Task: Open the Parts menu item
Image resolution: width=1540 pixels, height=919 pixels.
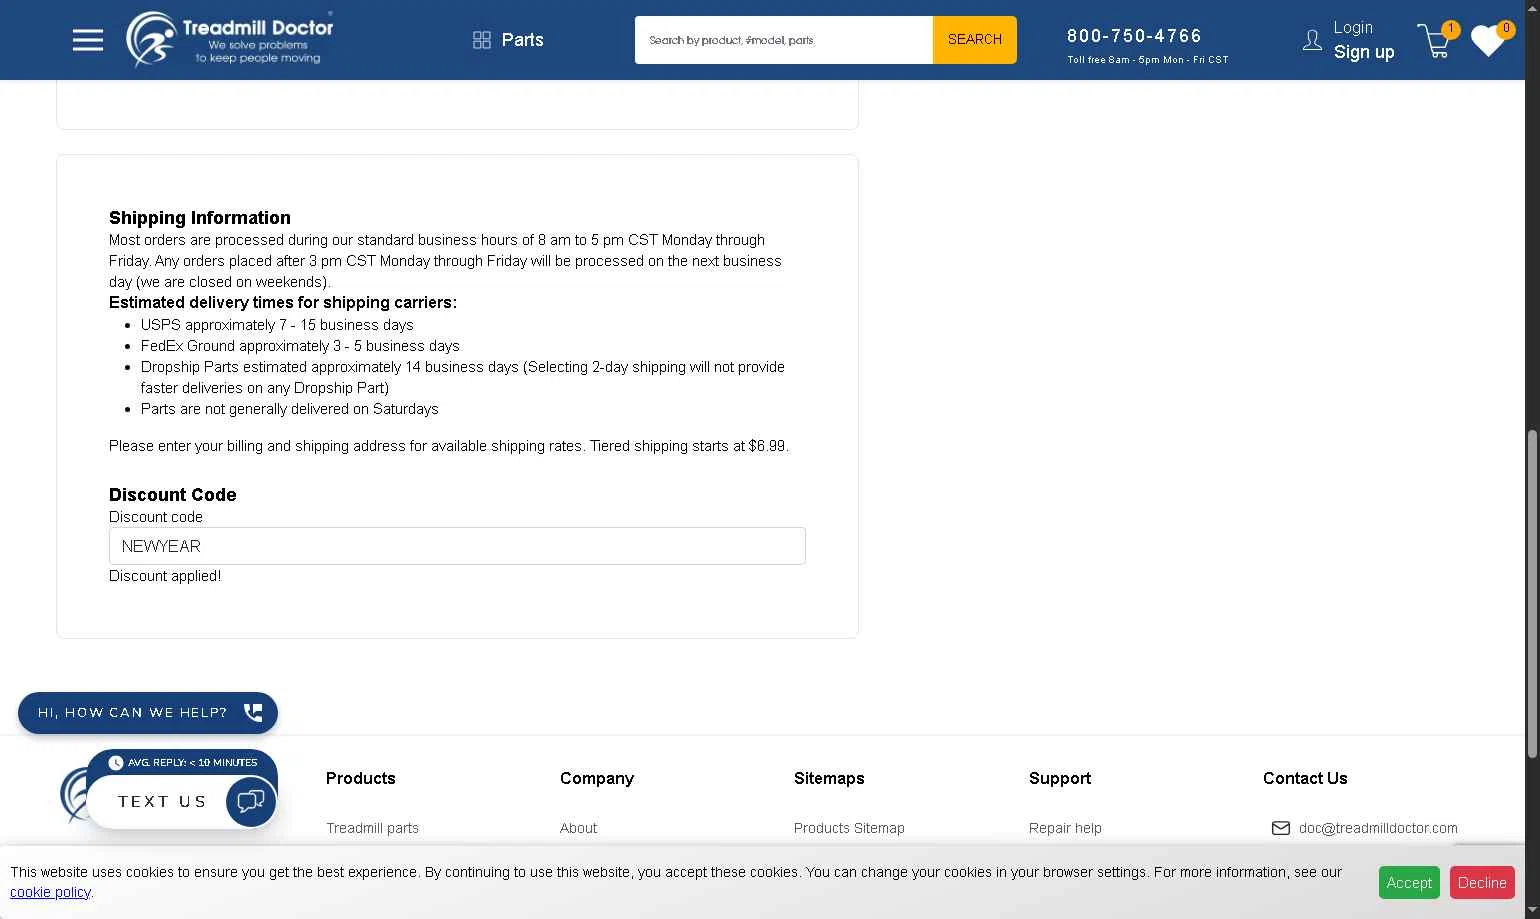Action: tap(522, 40)
